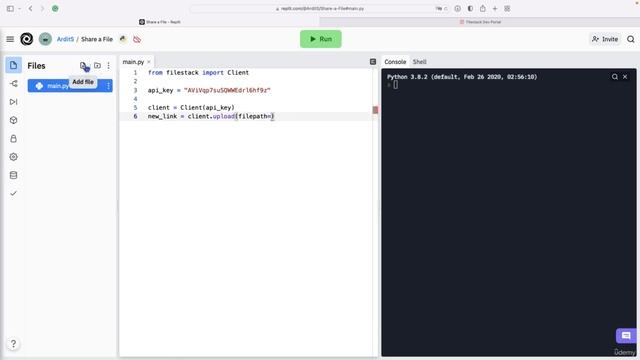Run the program with Run button

coord(321,39)
